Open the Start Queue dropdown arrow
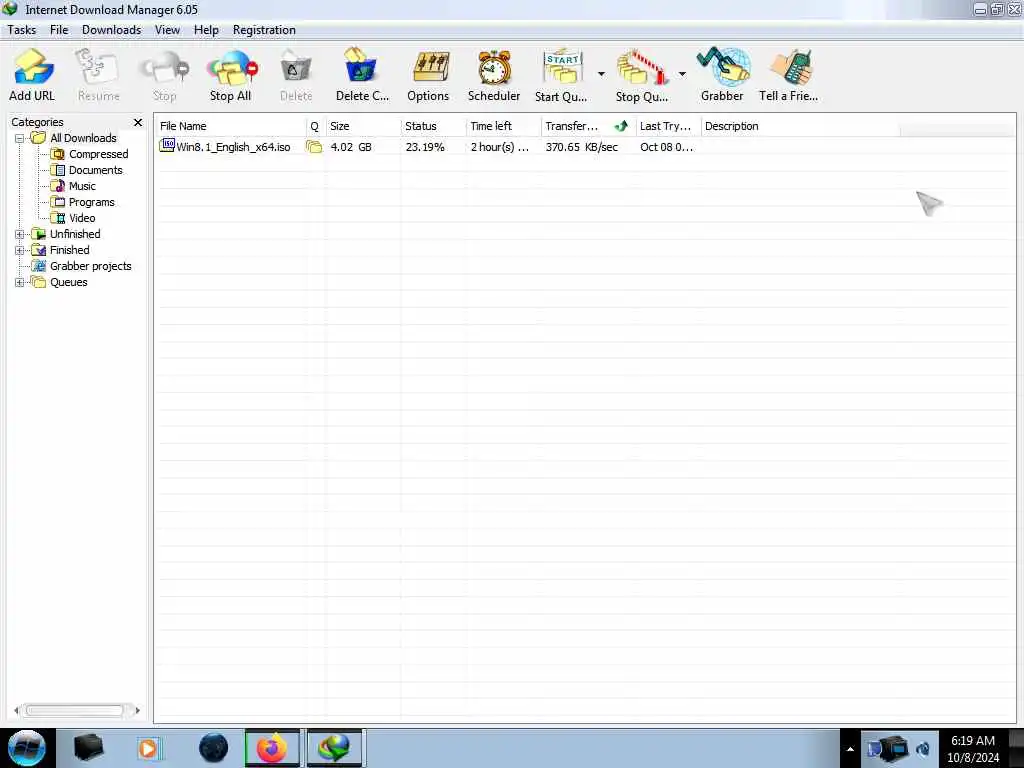The width and height of the screenshot is (1024, 768). tap(601, 74)
